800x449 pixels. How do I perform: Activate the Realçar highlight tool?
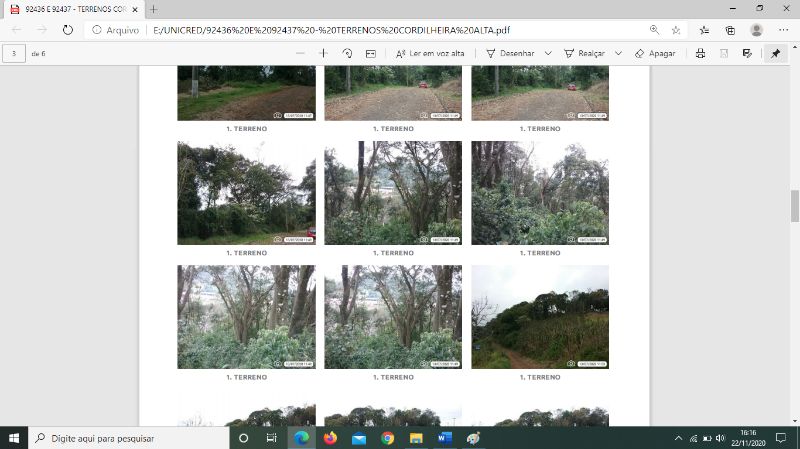click(584, 53)
